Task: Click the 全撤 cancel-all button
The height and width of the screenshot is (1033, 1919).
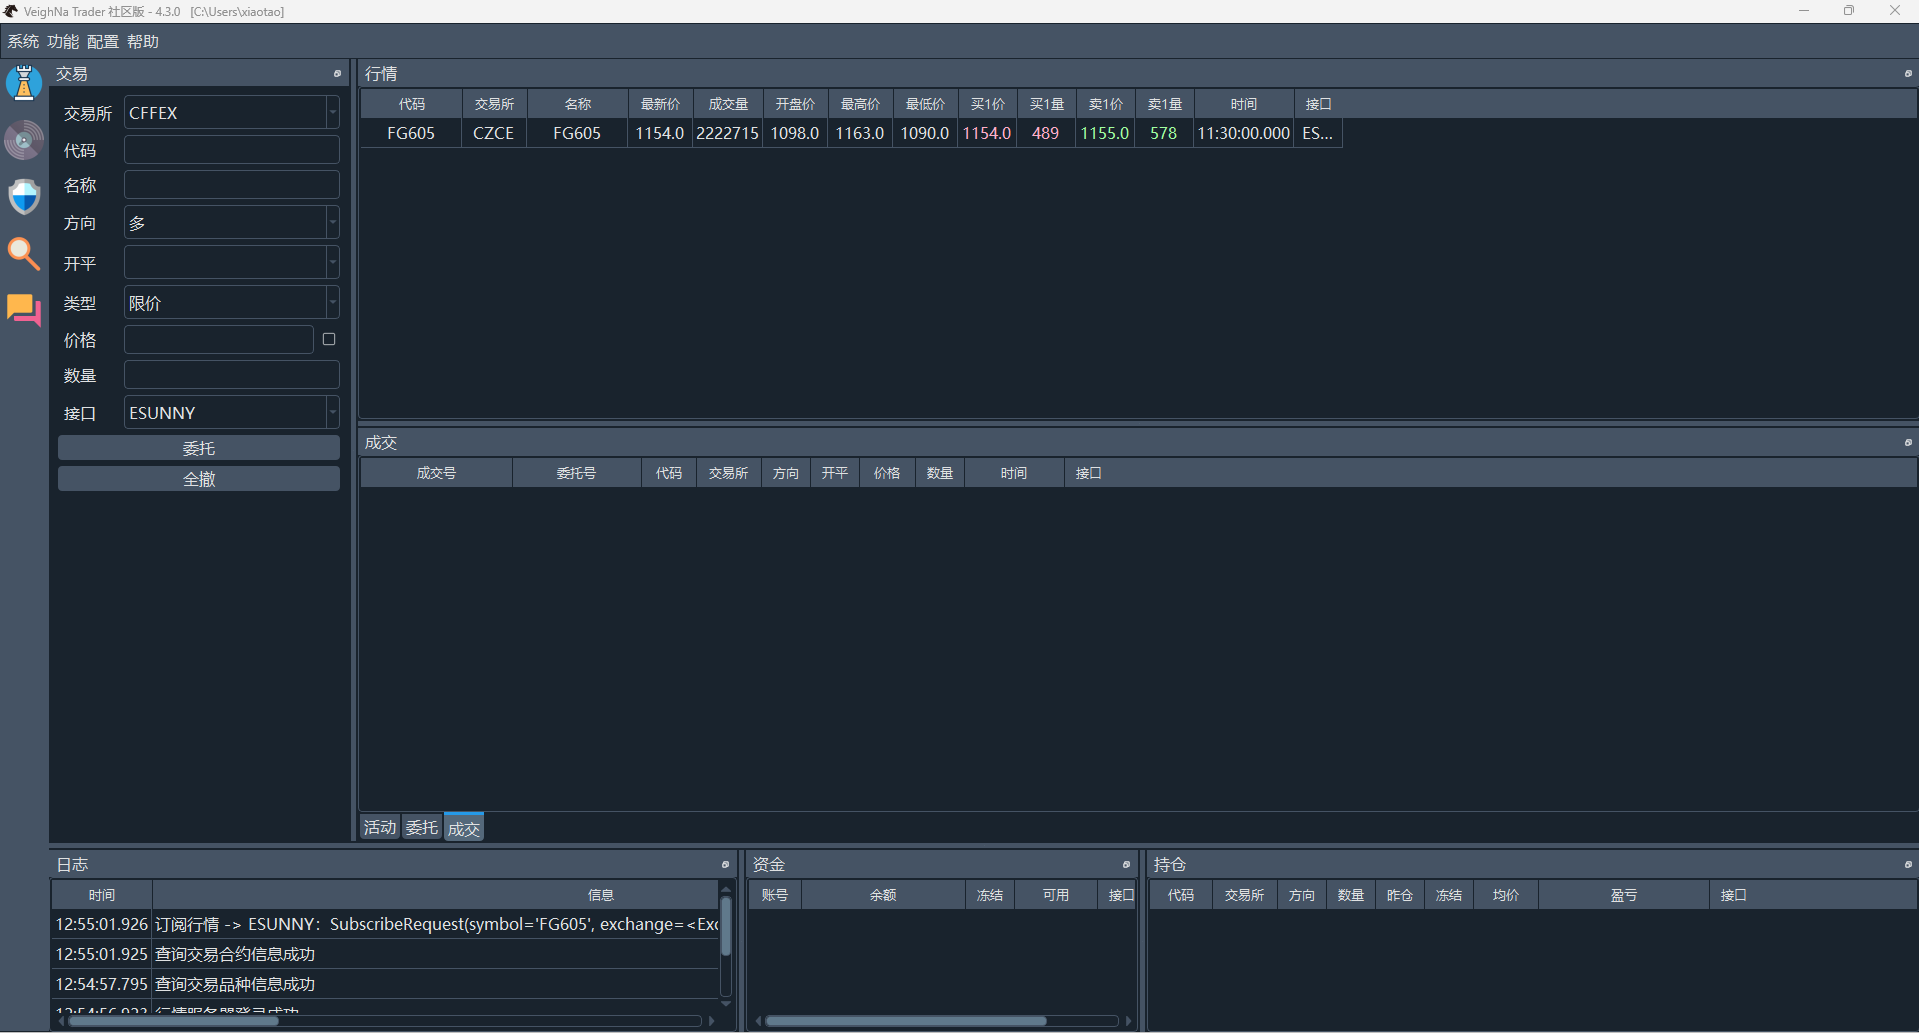Action: coord(199,480)
